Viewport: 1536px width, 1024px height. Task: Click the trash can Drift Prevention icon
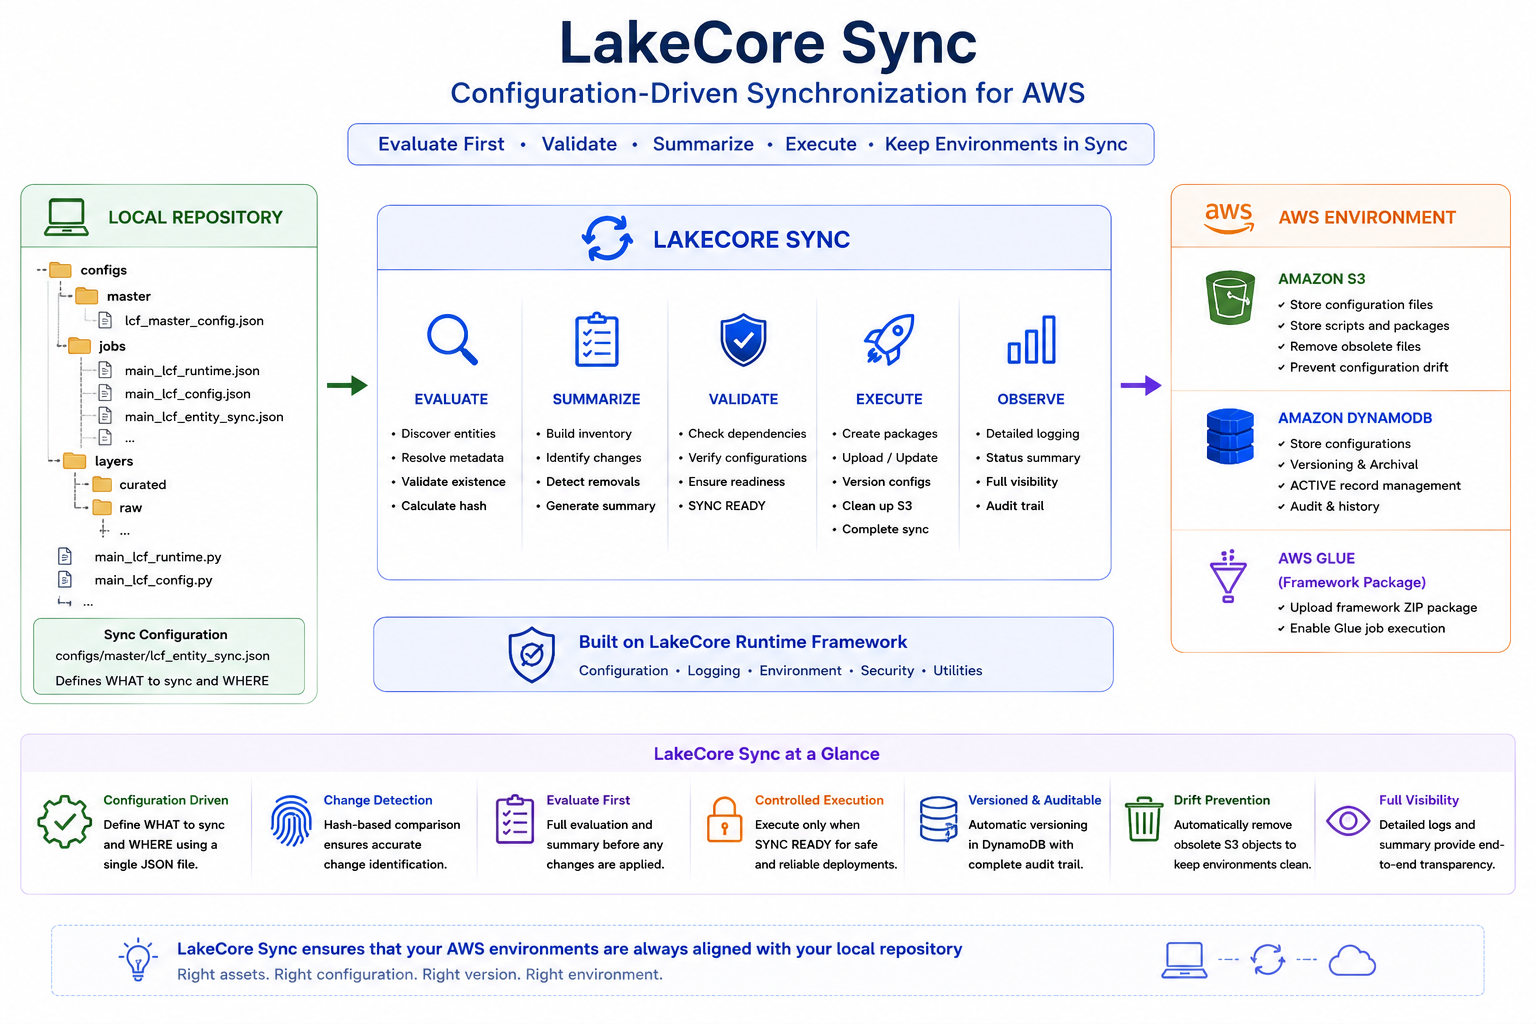[x=1144, y=820]
